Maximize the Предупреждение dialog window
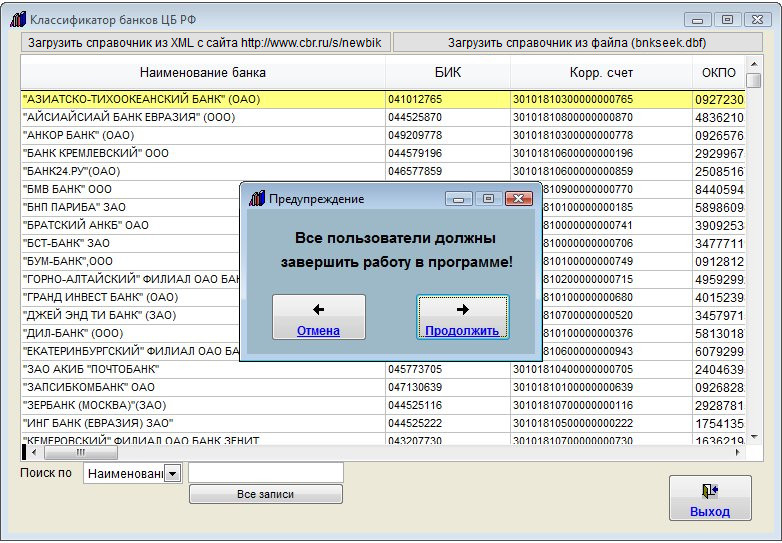Screen dimensions: 782x543 tap(488, 199)
